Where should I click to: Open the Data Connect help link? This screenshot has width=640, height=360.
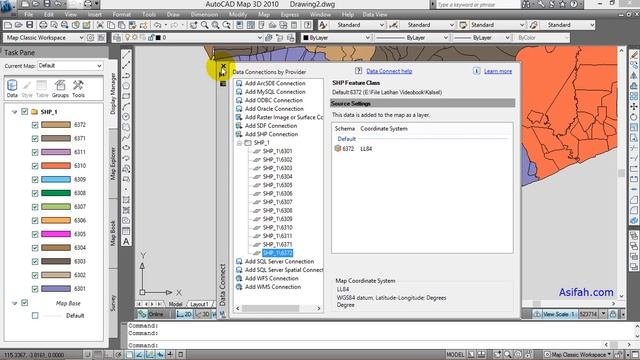point(389,71)
